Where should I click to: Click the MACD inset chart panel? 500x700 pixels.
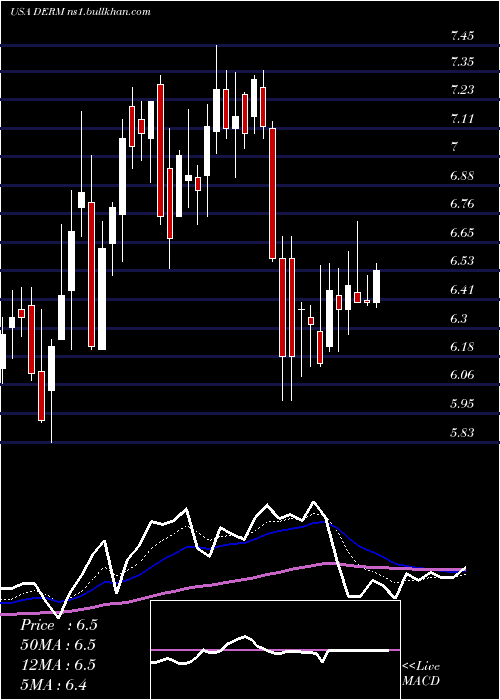275,650
